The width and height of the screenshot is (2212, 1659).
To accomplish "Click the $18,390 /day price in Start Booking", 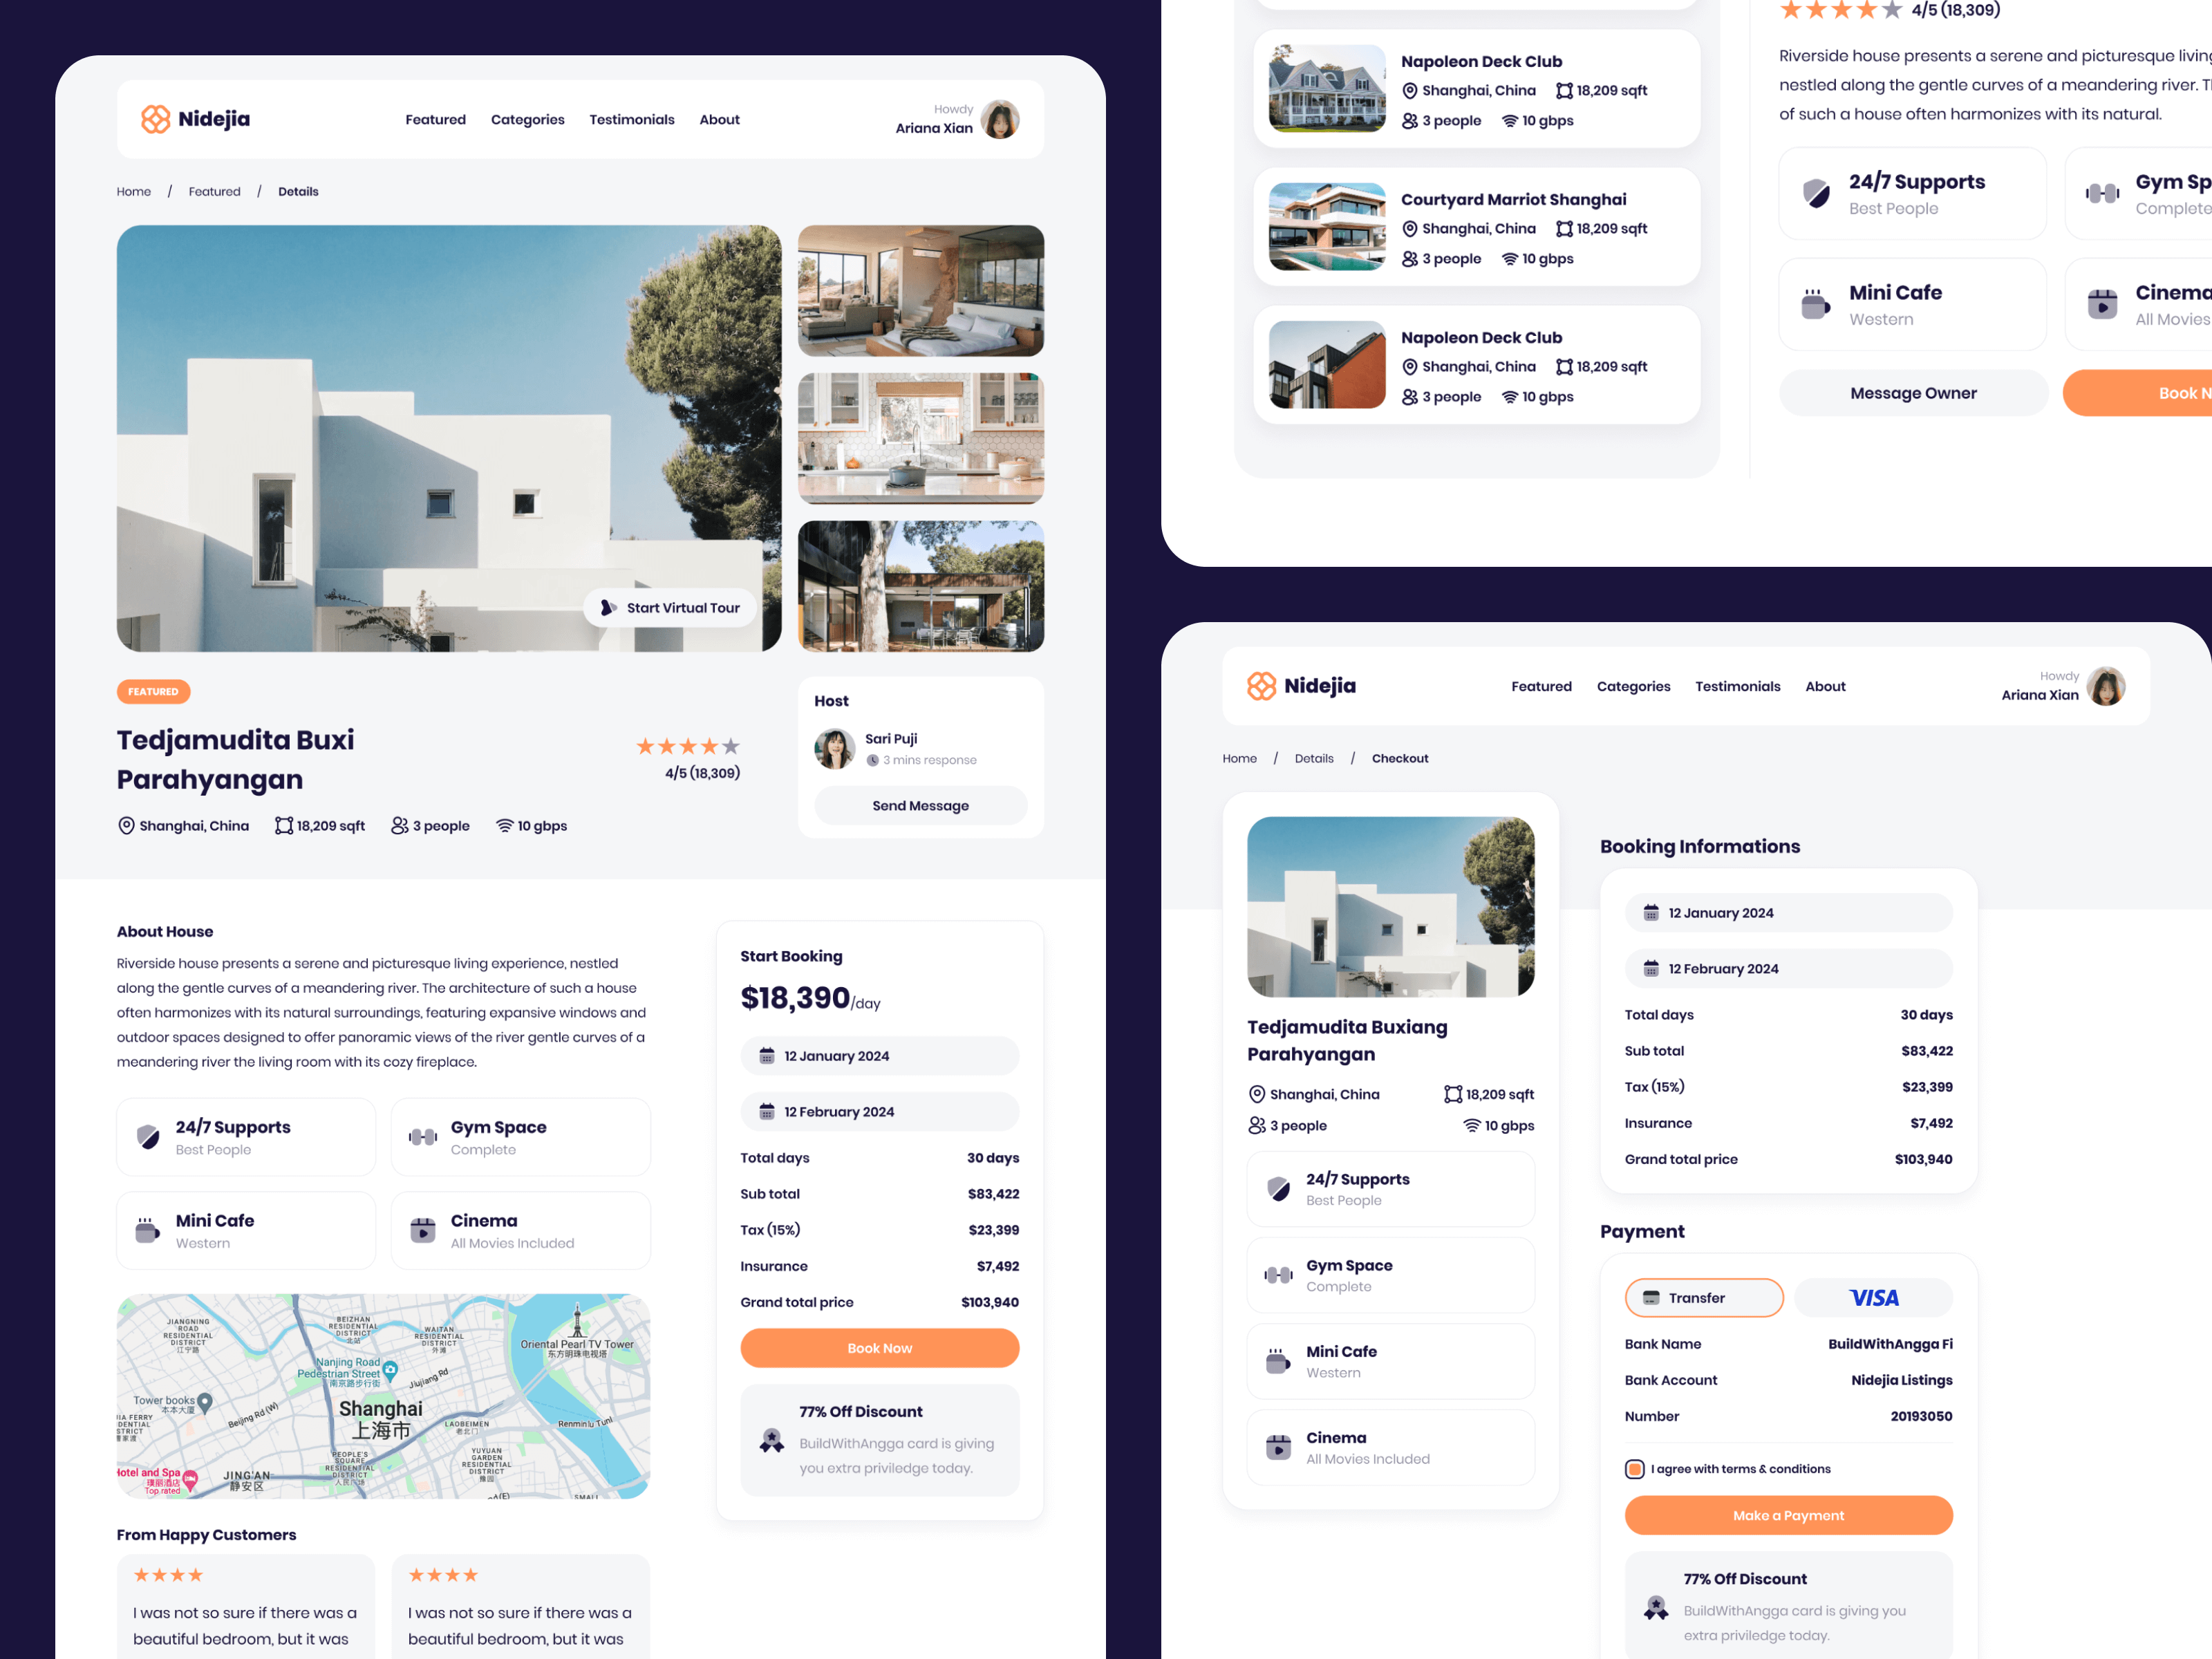I will pos(811,999).
